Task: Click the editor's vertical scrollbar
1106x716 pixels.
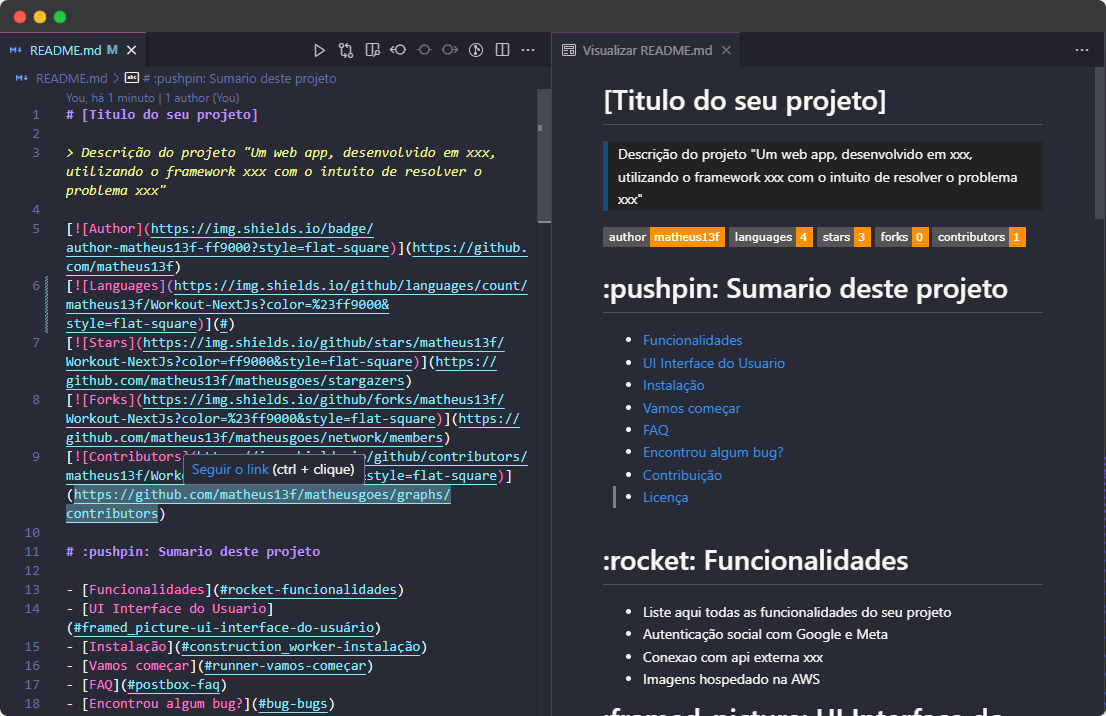Action: pos(543,155)
